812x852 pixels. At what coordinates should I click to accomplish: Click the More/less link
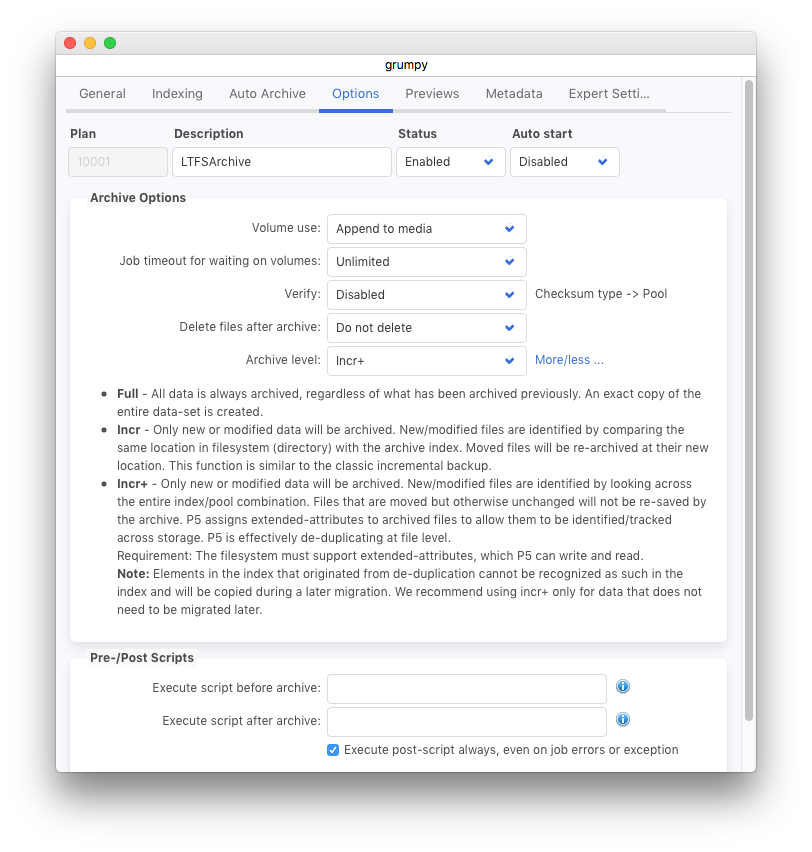pos(569,360)
